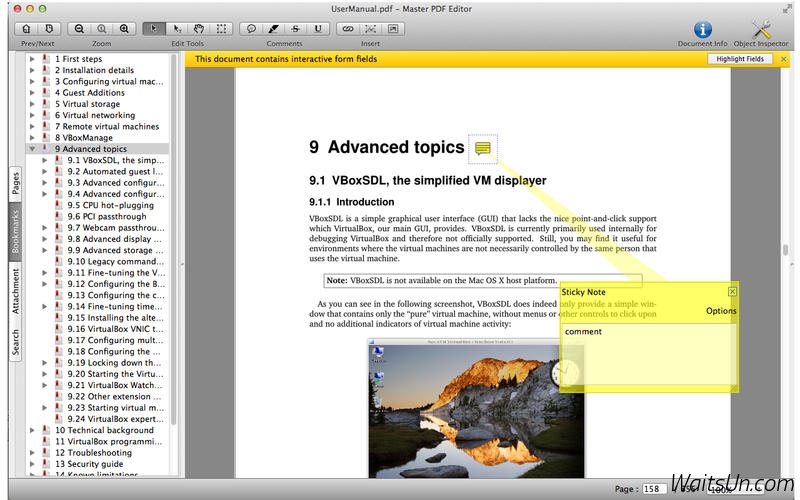Select the dotted rectangle area-select tool
The width and height of the screenshot is (800, 500).
pyautogui.click(x=221, y=29)
